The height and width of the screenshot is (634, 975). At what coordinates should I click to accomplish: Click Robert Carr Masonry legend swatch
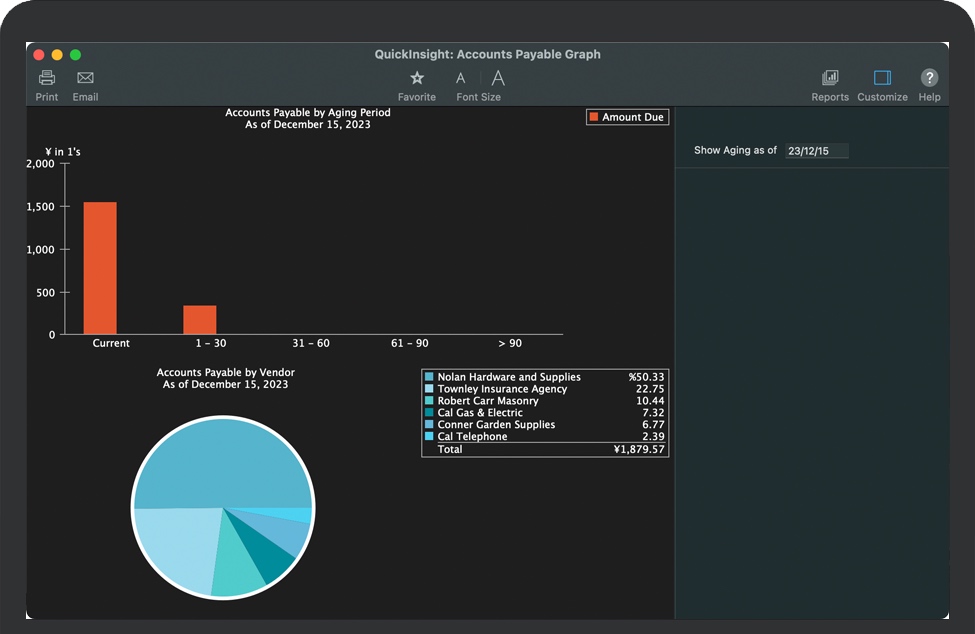(430, 401)
